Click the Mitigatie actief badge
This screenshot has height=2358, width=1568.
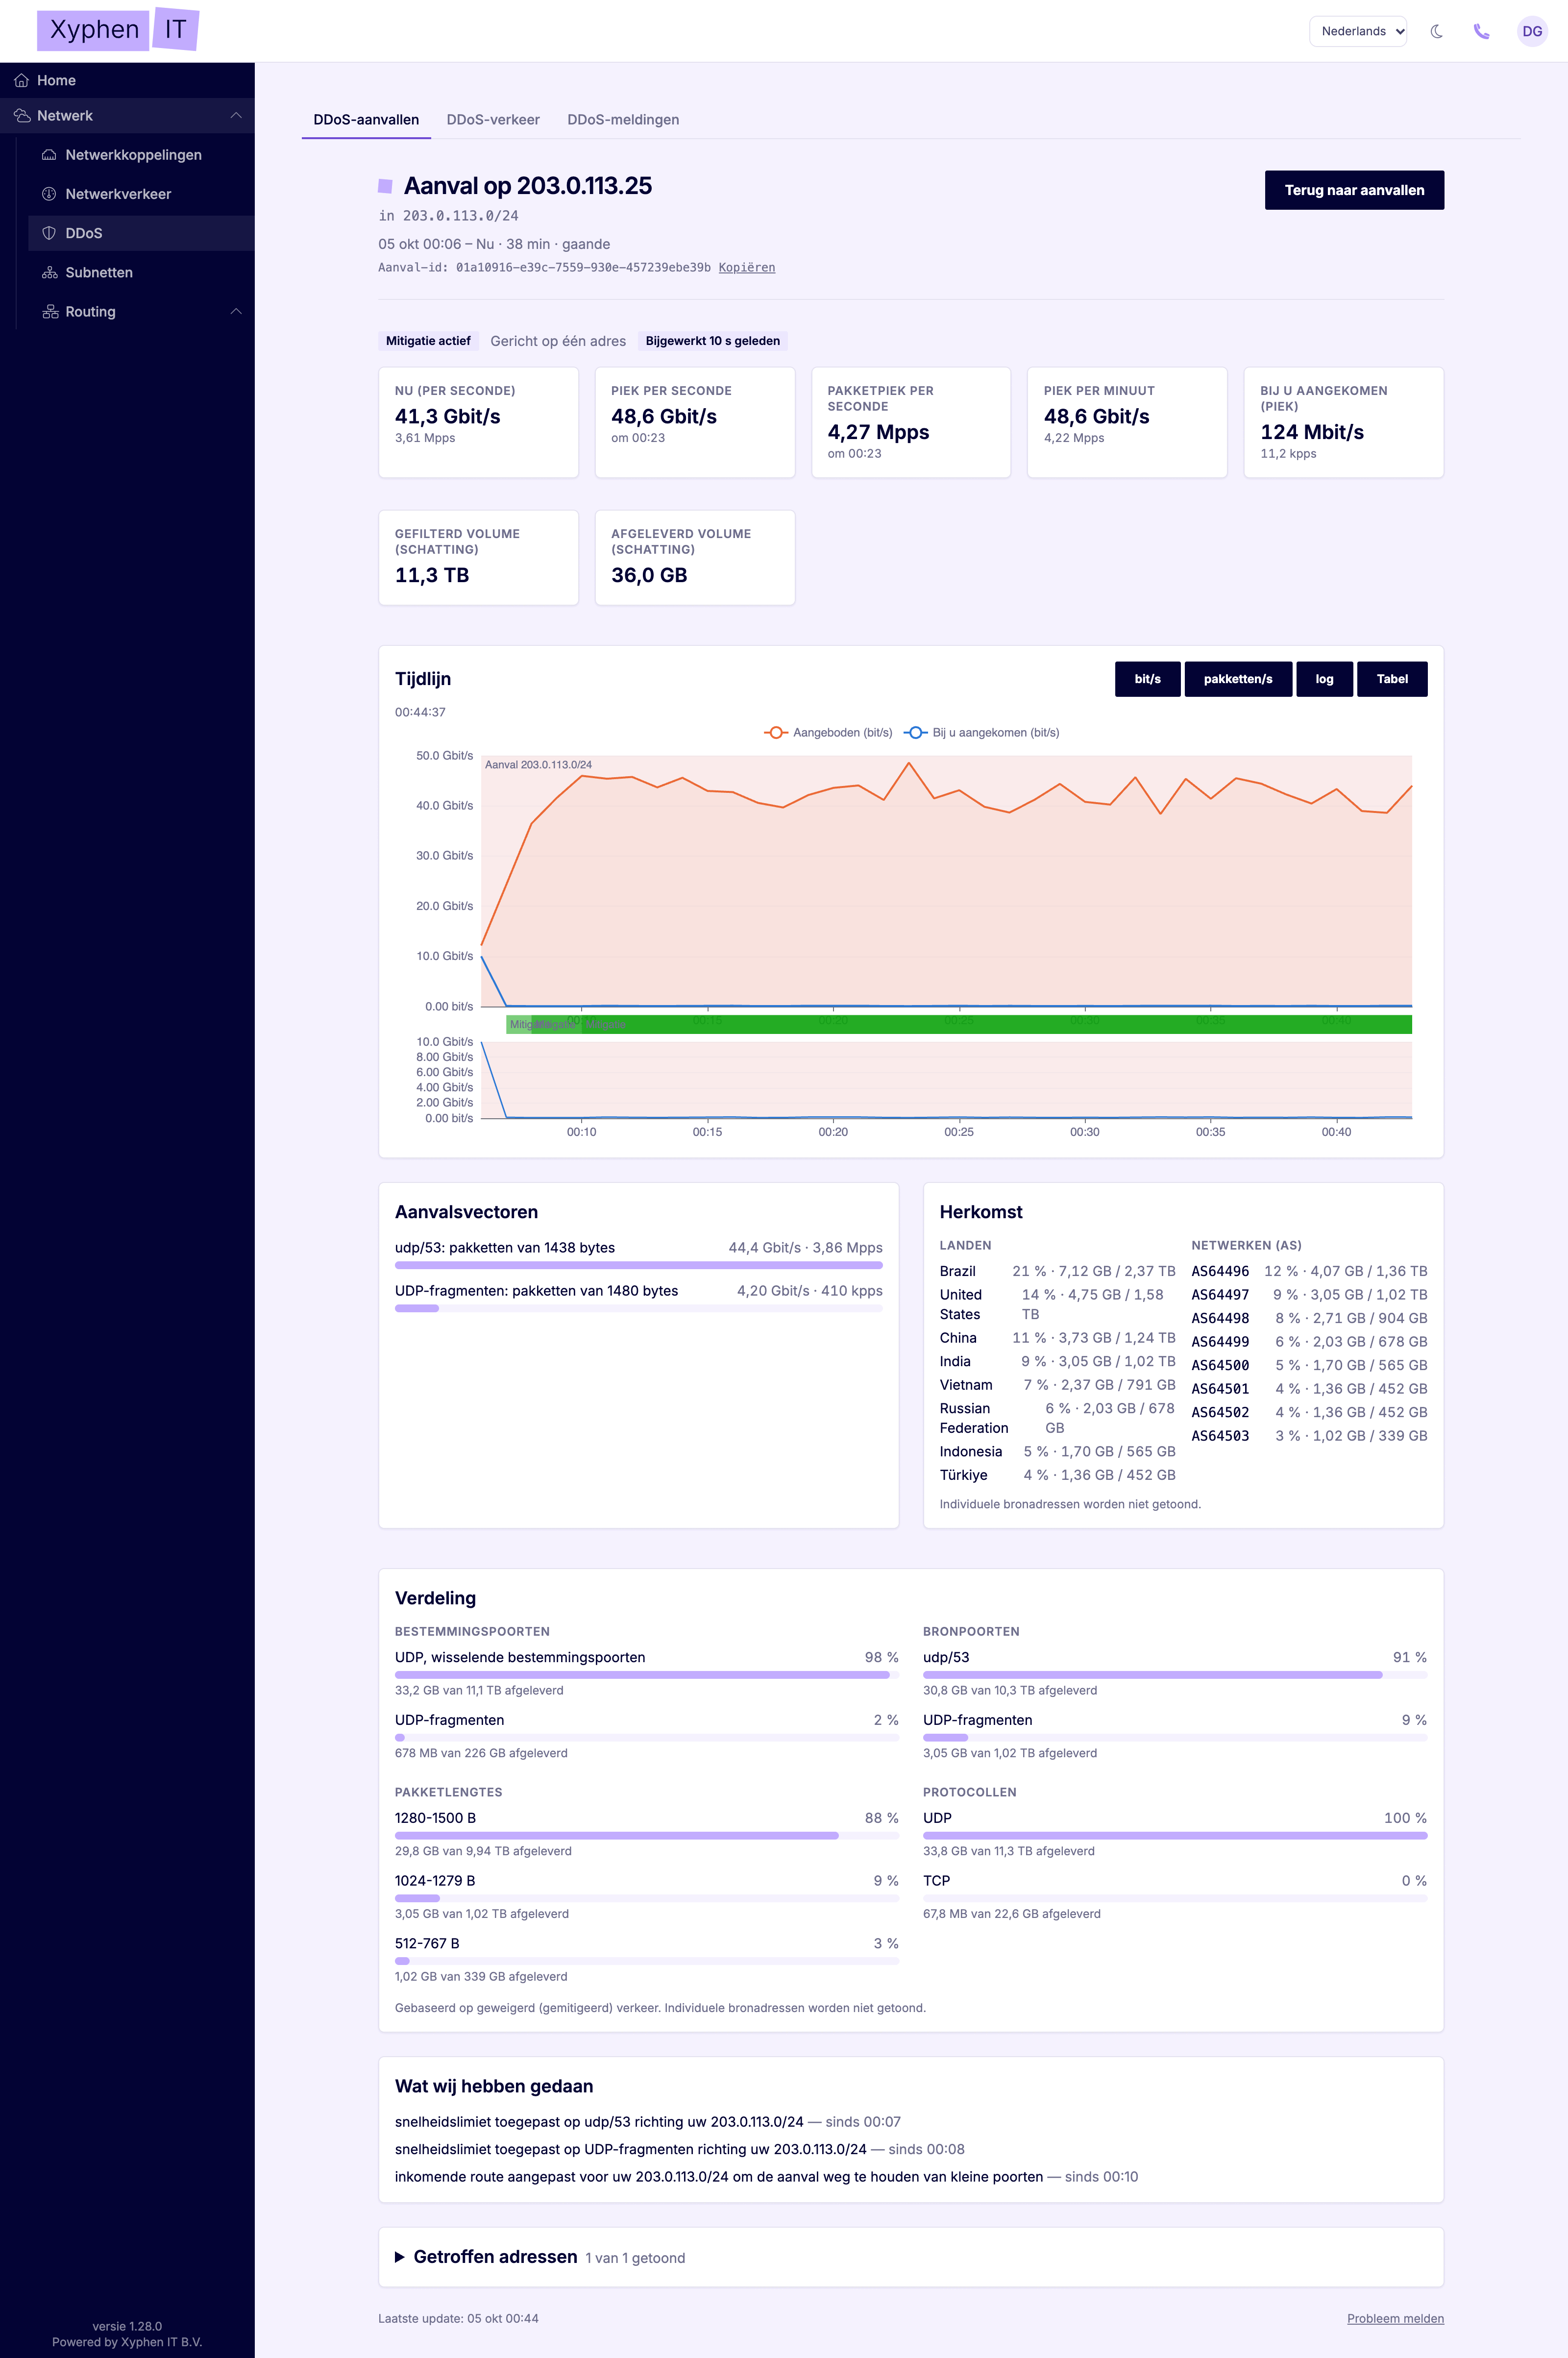[428, 341]
